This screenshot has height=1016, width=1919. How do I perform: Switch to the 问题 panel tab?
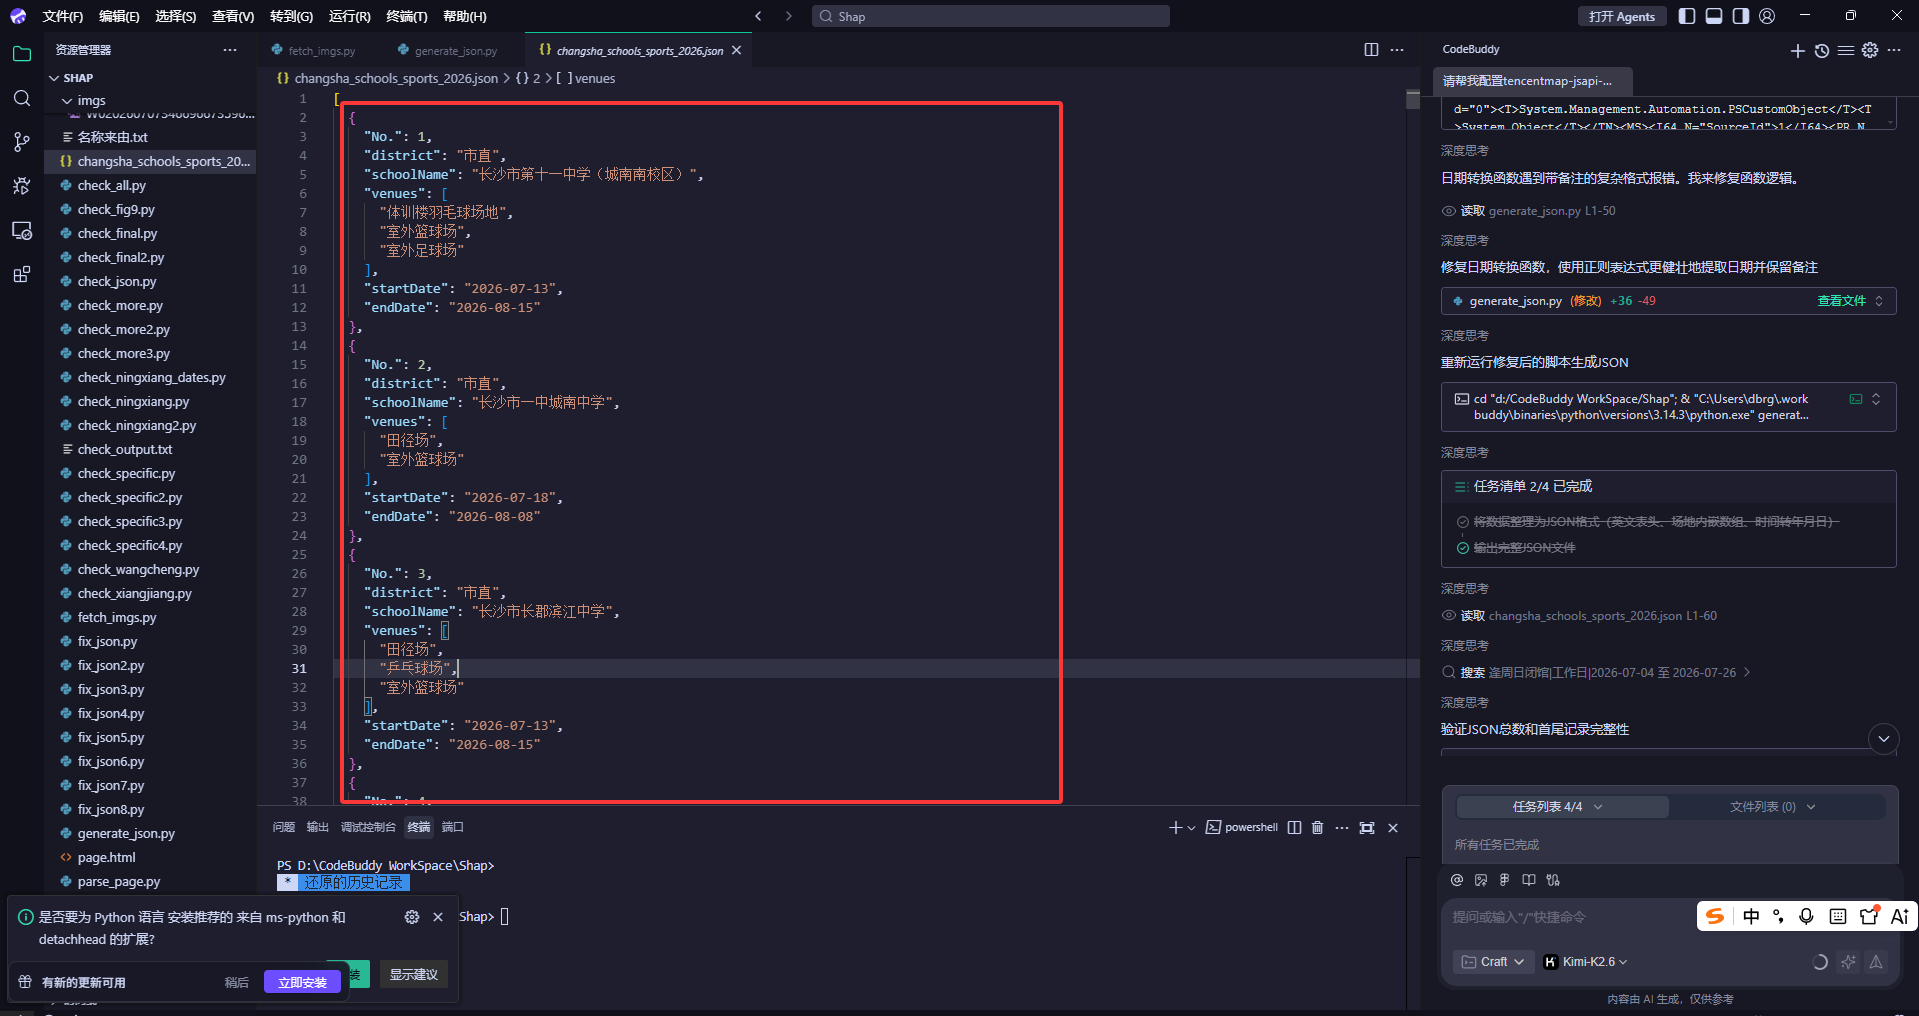pos(284,827)
